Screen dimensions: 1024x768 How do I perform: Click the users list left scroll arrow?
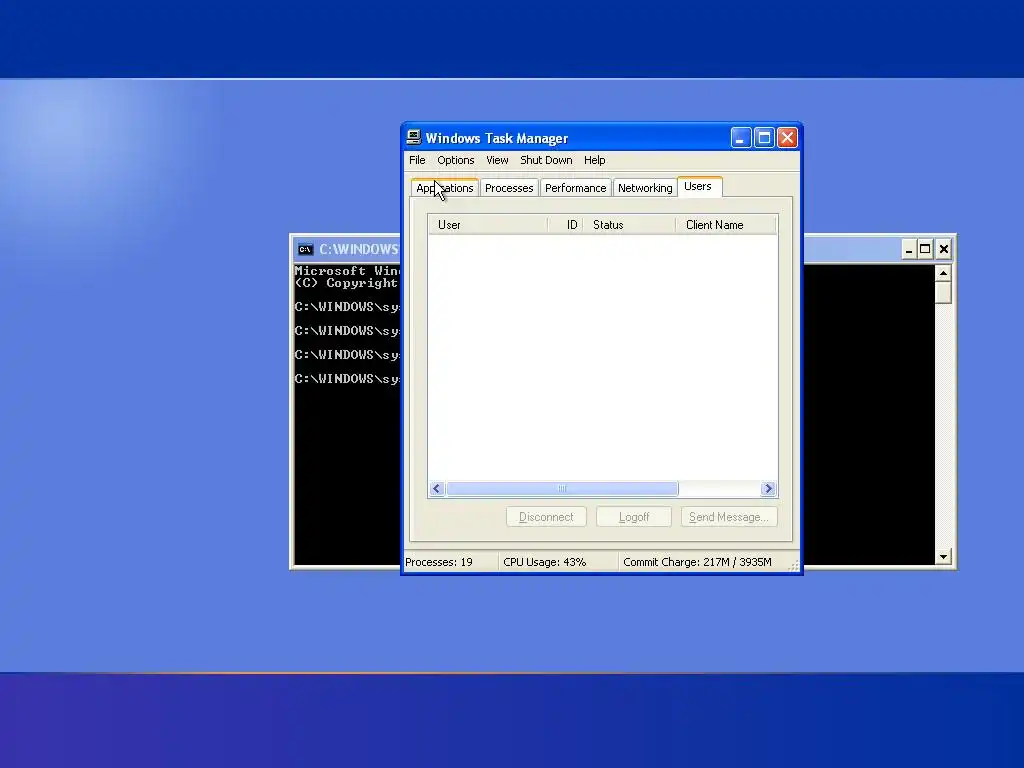[437, 488]
